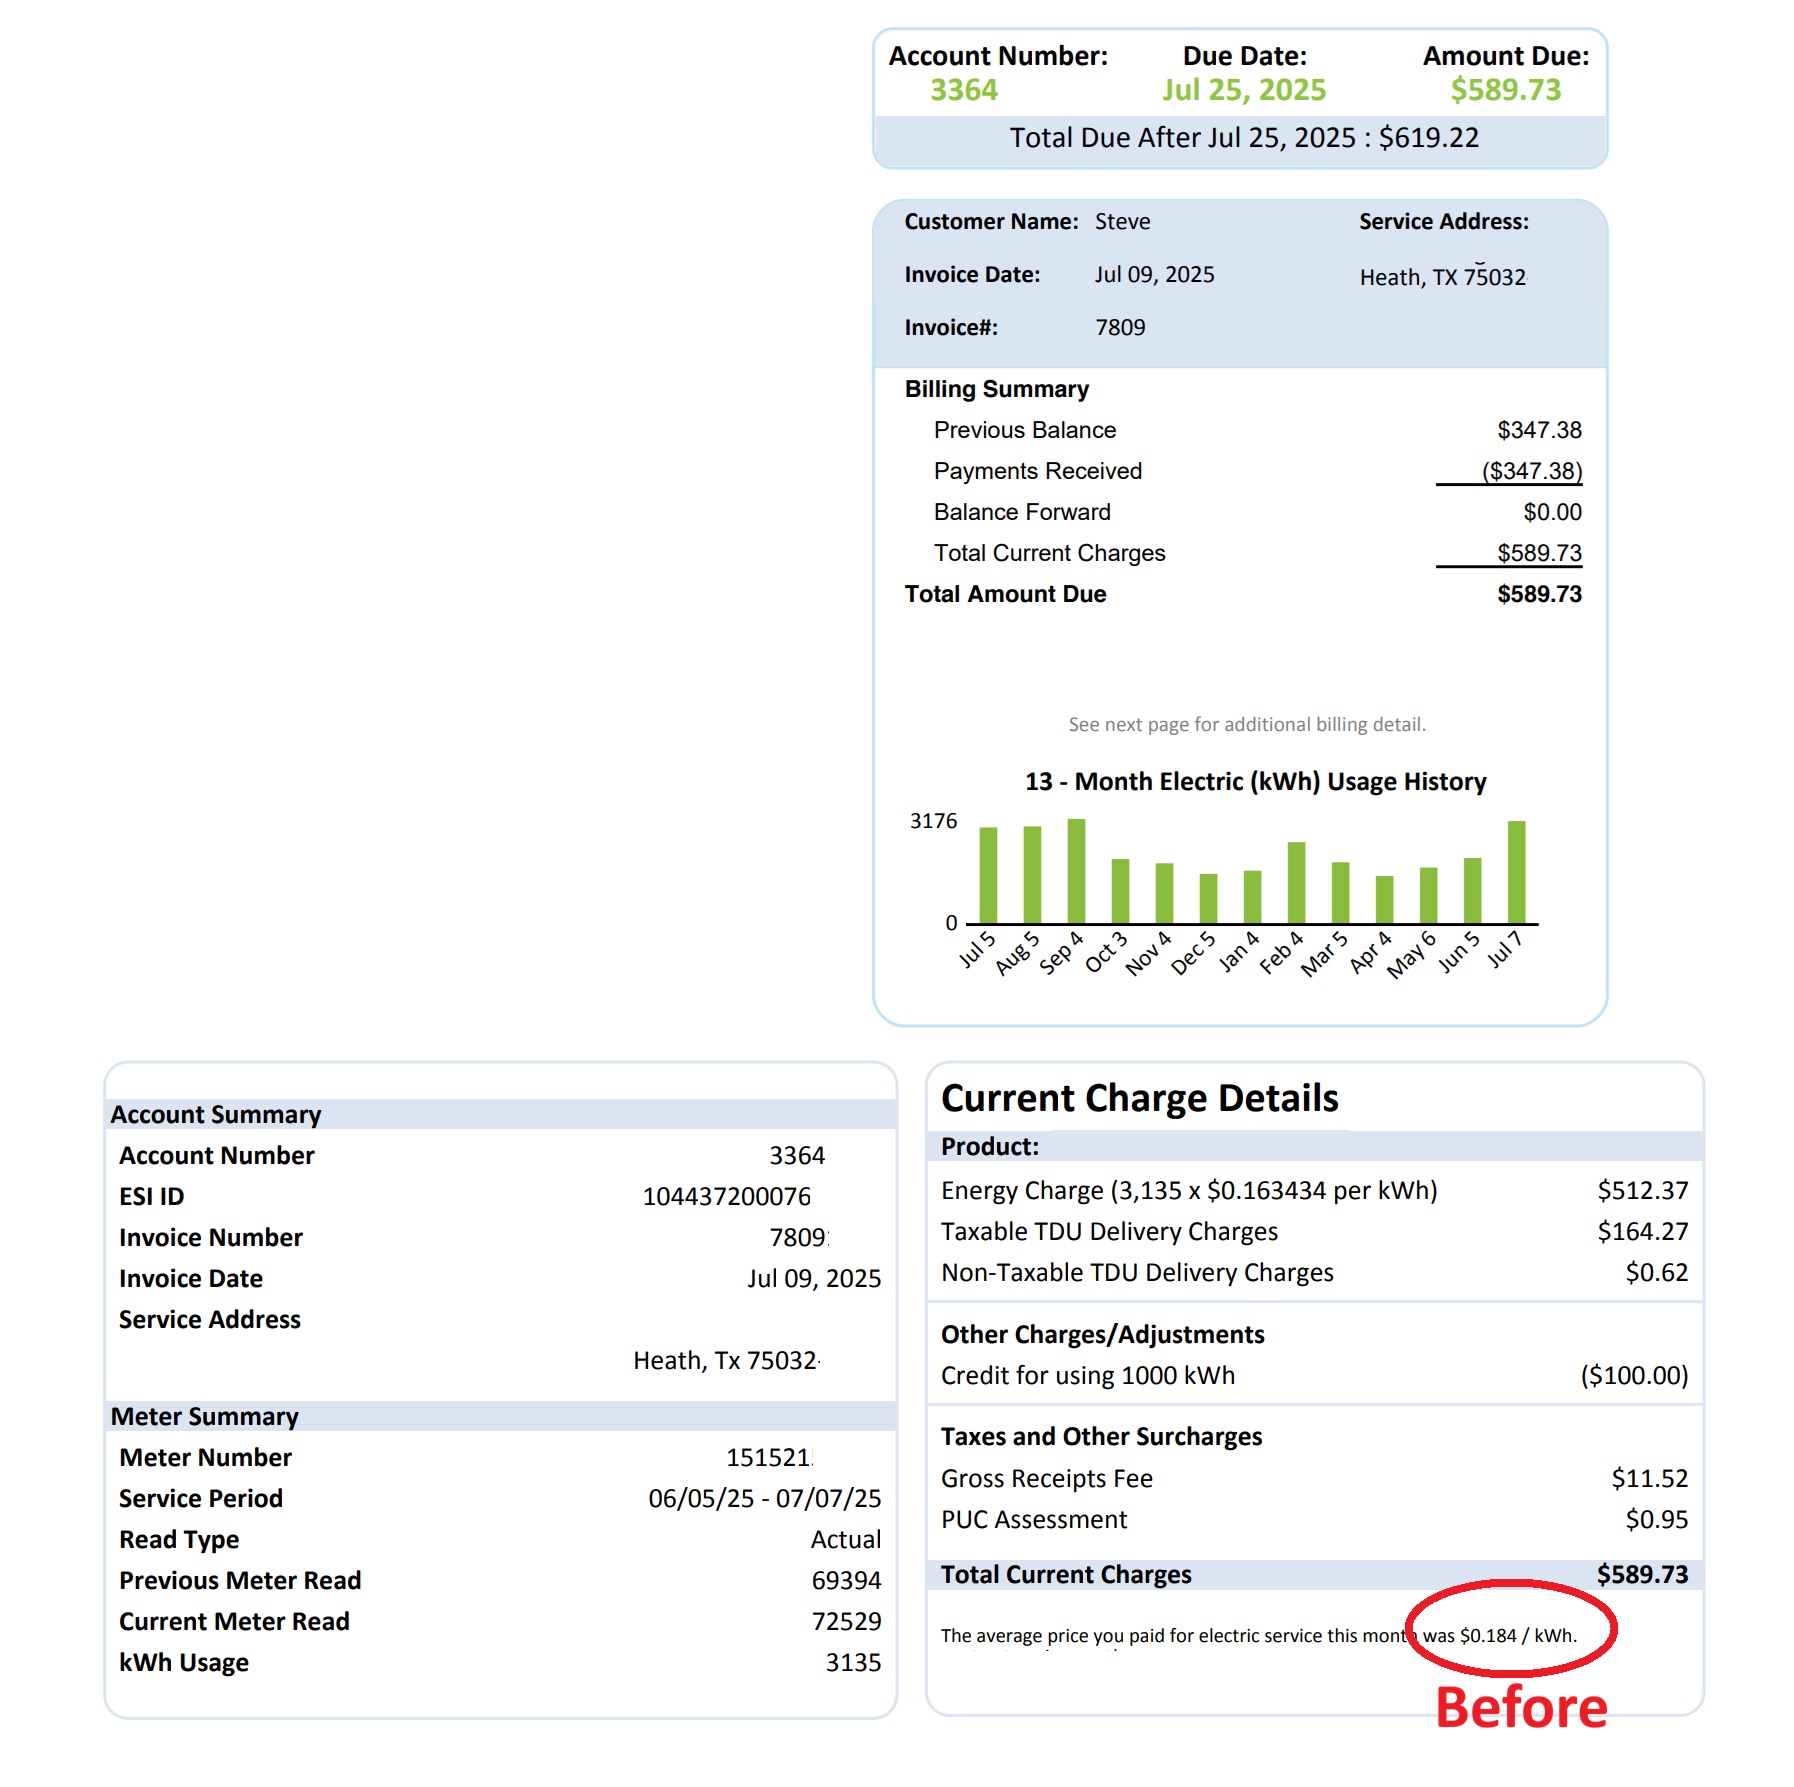Click the red Before label
This screenshot has height=1787, width=1794.
click(x=1521, y=1707)
